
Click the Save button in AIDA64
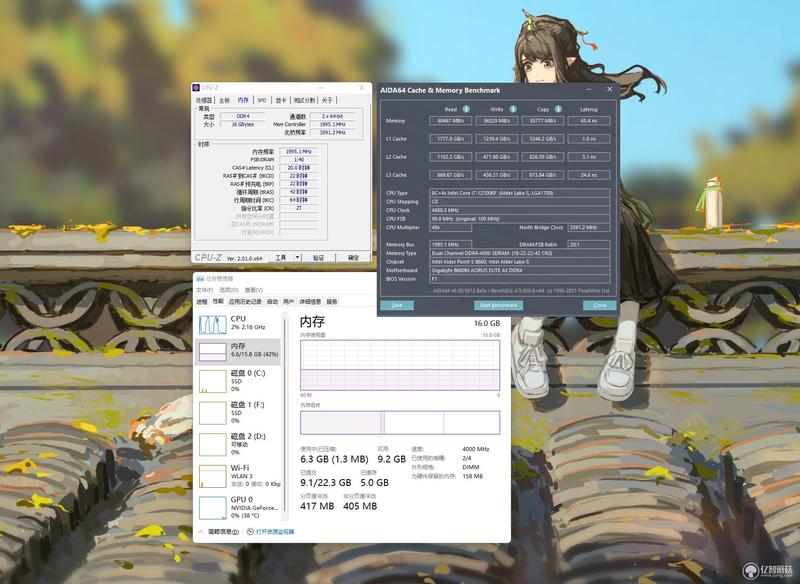tap(396, 305)
